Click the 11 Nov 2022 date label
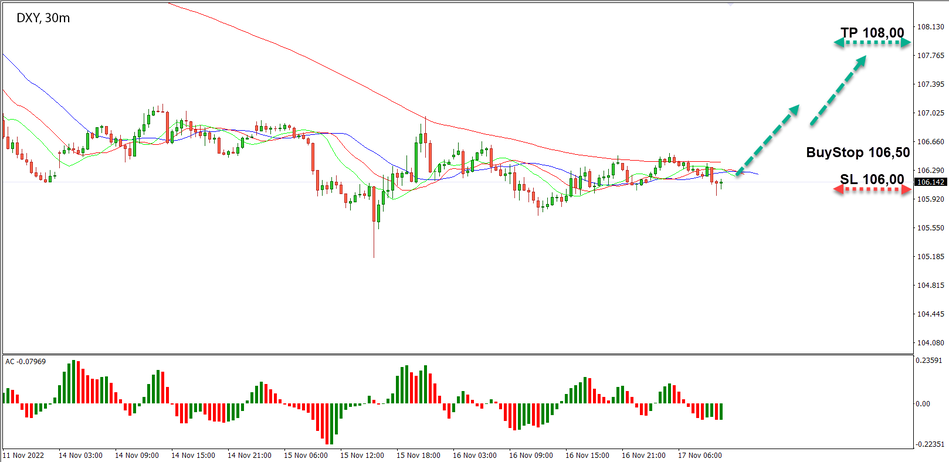 [24, 455]
